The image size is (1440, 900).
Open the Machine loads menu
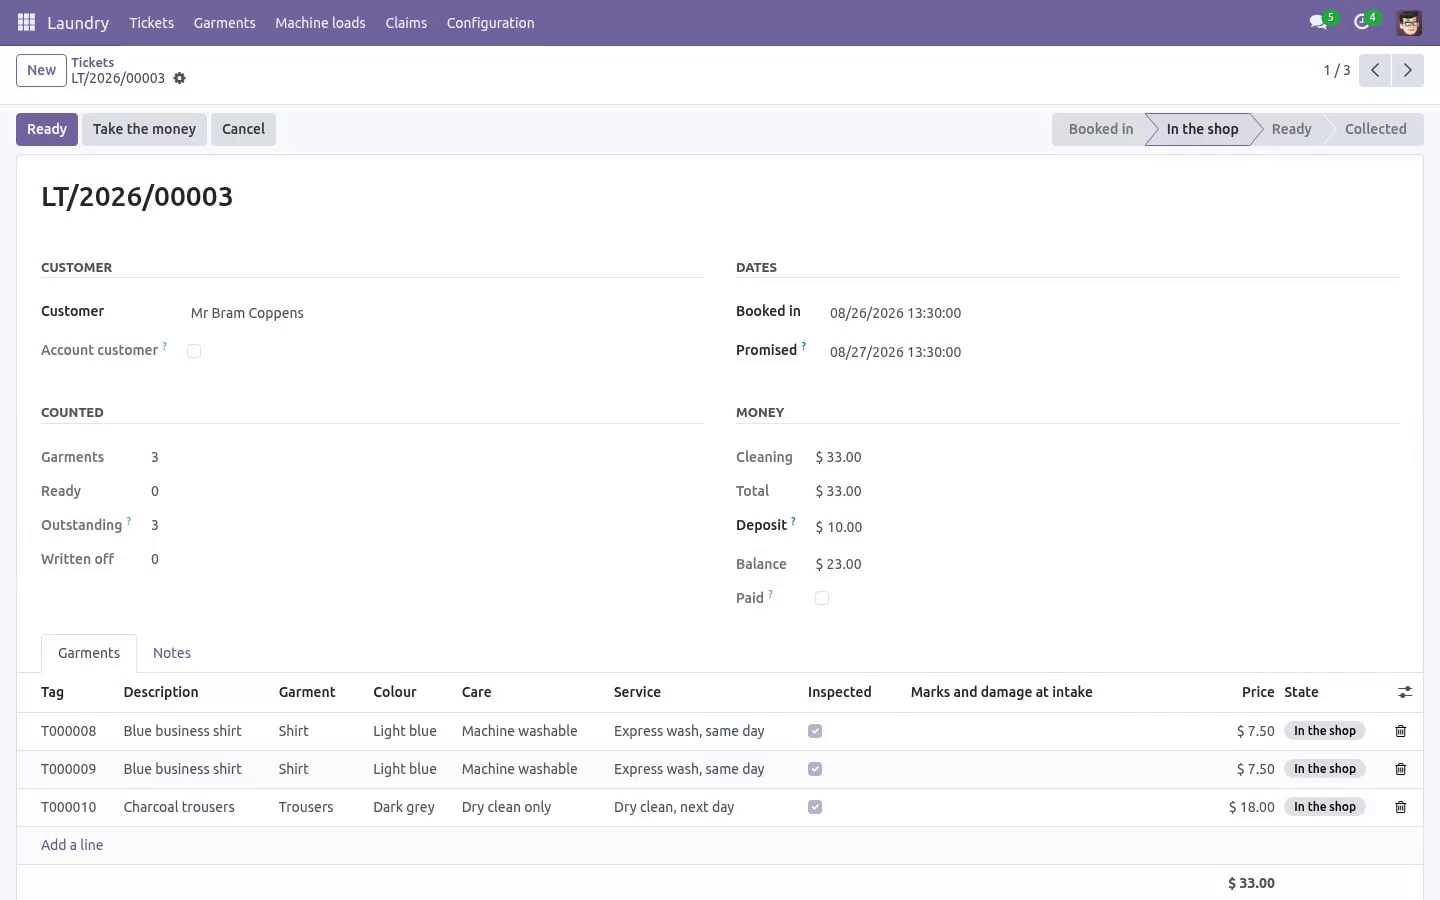pyautogui.click(x=320, y=22)
